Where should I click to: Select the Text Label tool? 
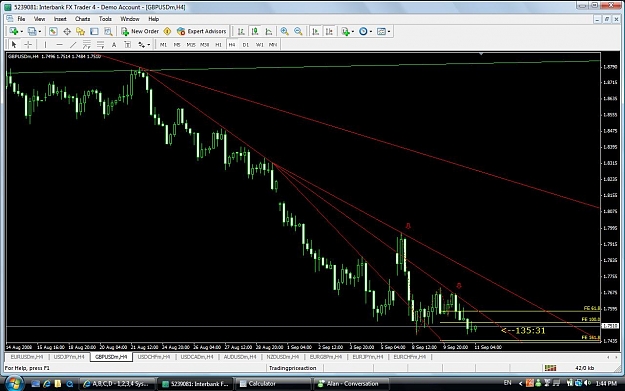pyautogui.click(x=128, y=45)
